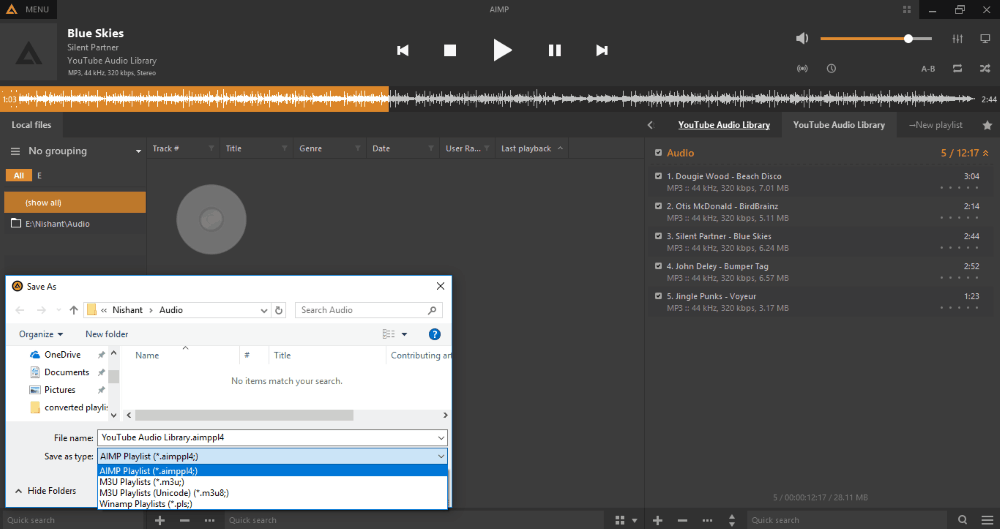The height and width of the screenshot is (529, 1000).
Task: Seek within the waveform progress bar
Action: coord(500,99)
